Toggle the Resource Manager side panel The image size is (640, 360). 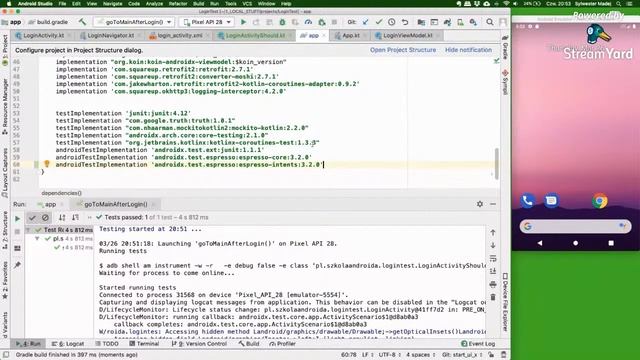coord(5,107)
